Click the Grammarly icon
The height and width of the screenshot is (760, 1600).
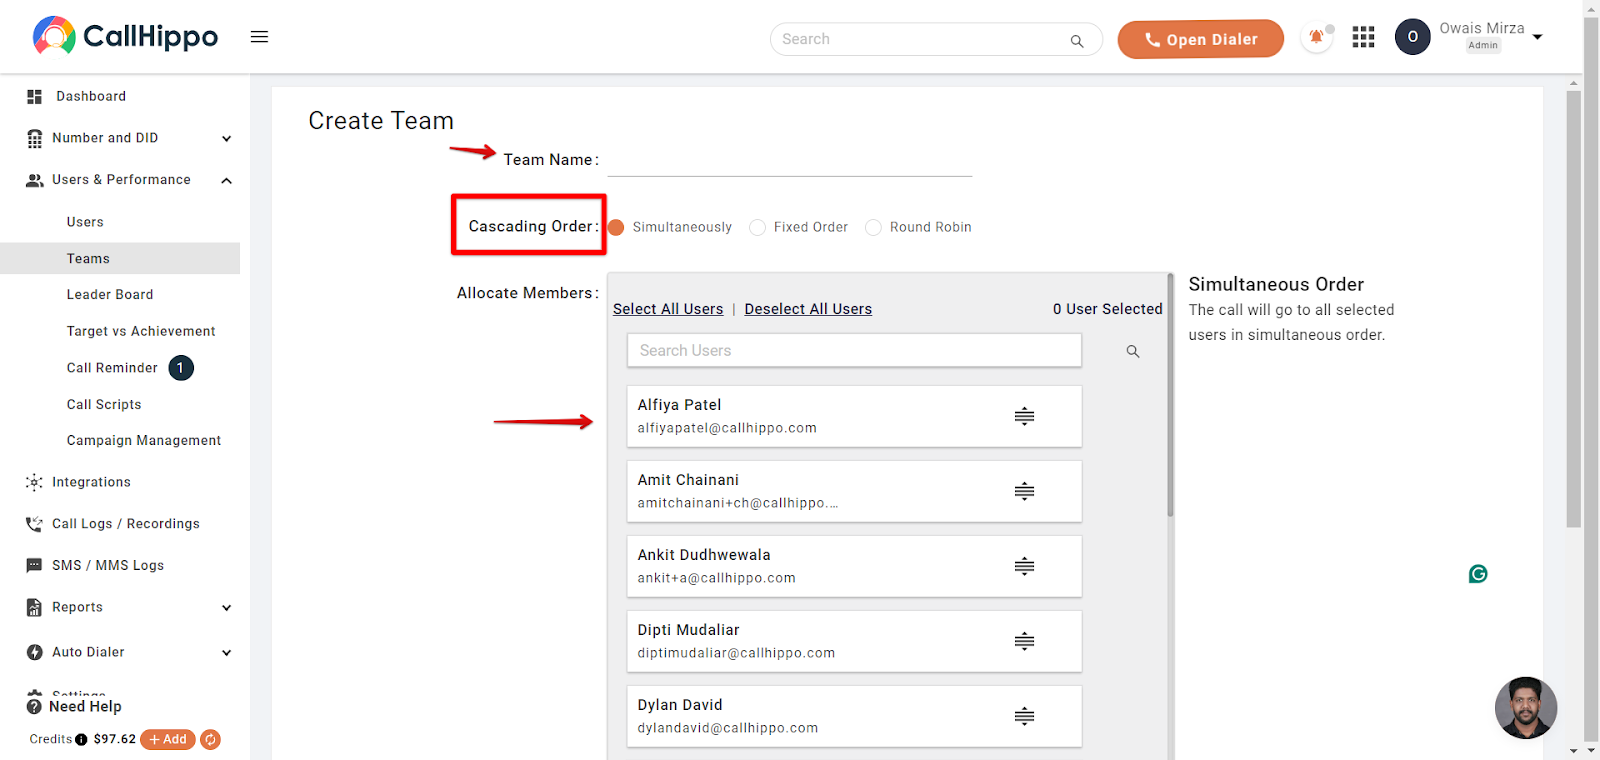(x=1478, y=574)
